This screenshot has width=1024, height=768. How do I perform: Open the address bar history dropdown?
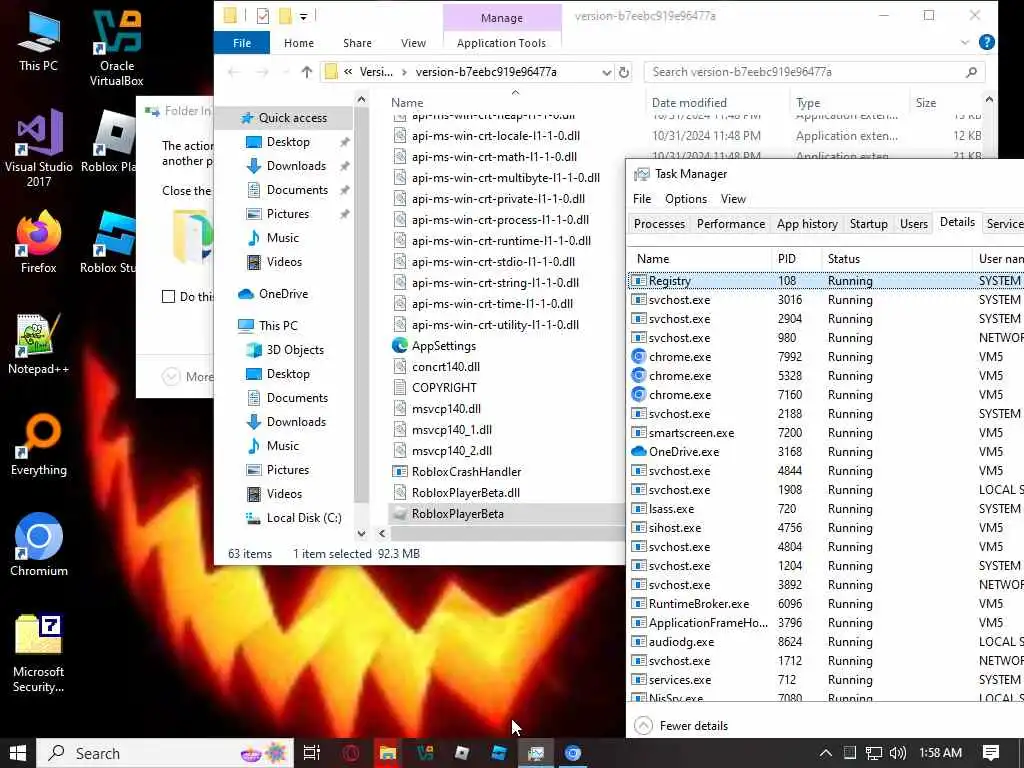pyautogui.click(x=607, y=72)
